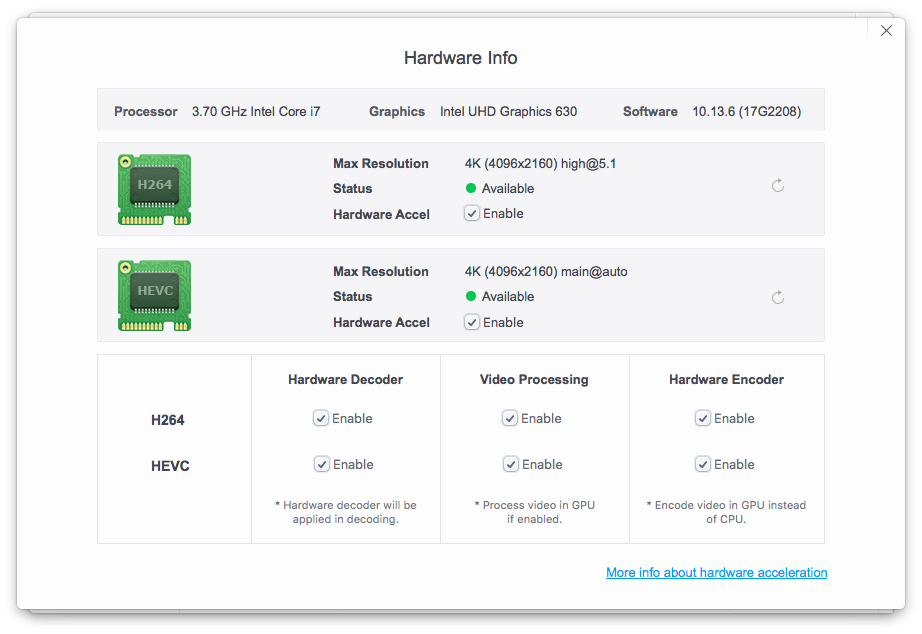The width and height of the screenshot is (922, 634).
Task: Toggle HEVC Video Processing Enable checkbox
Action: point(510,464)
